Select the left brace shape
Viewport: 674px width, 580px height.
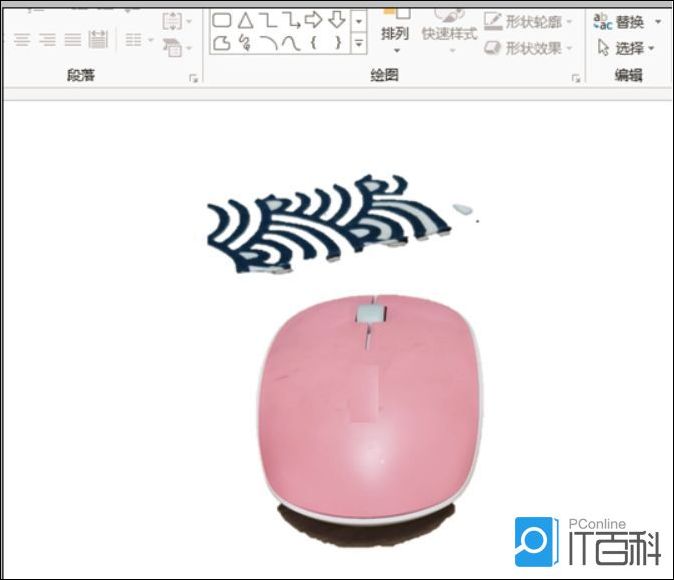pos(314,43)
